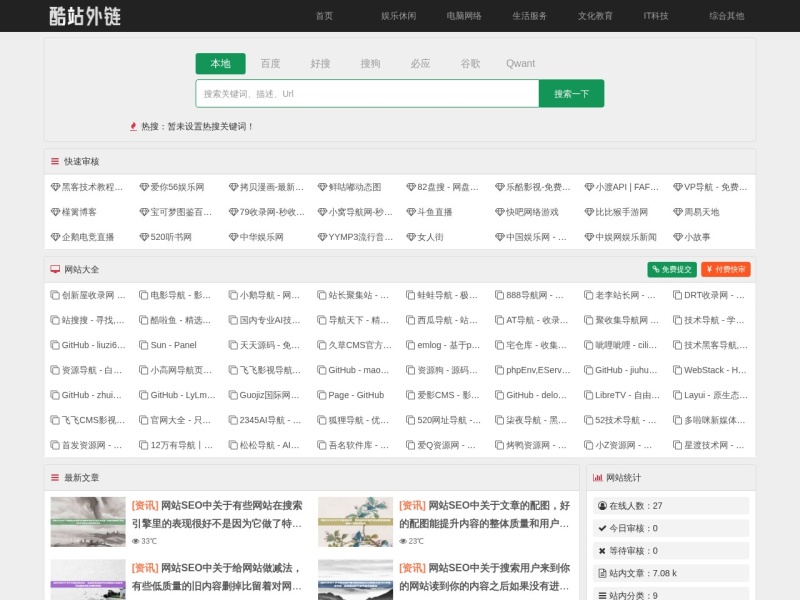
Task: Click the red flame hot-search icon
Action: pyautogui.click(x=133, y=126)
